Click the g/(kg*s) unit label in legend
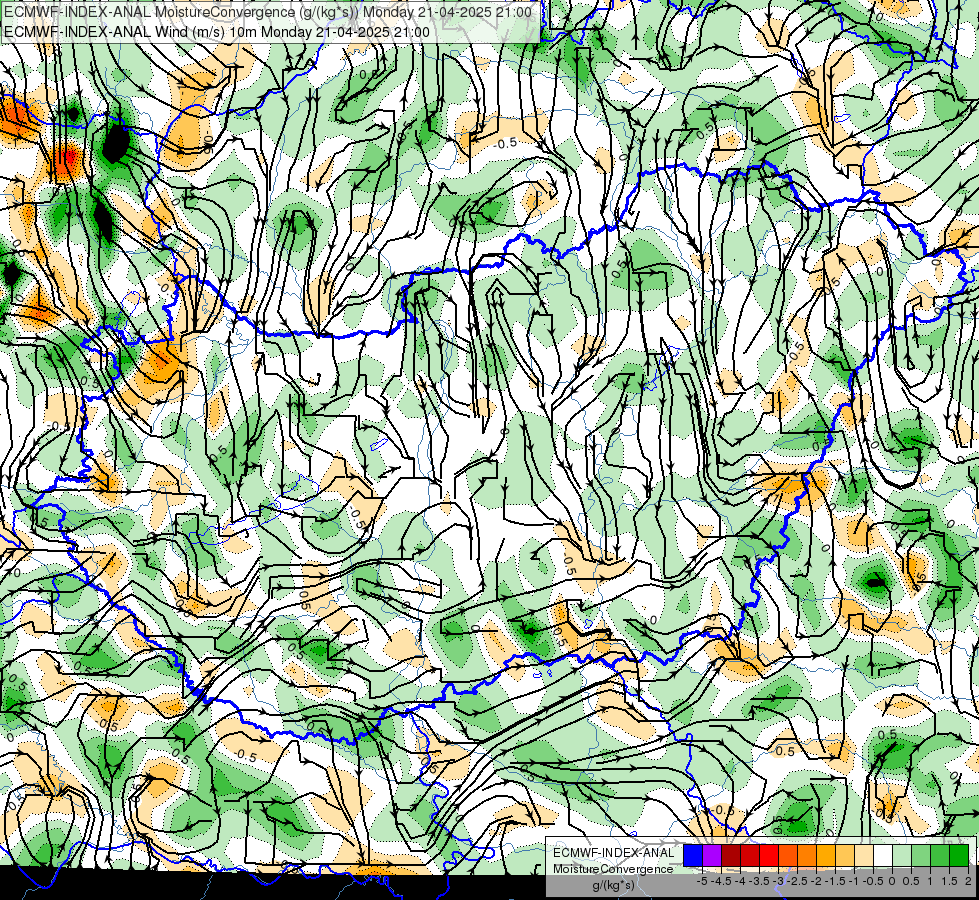The image size is (979, 900). tap(613, 885)
